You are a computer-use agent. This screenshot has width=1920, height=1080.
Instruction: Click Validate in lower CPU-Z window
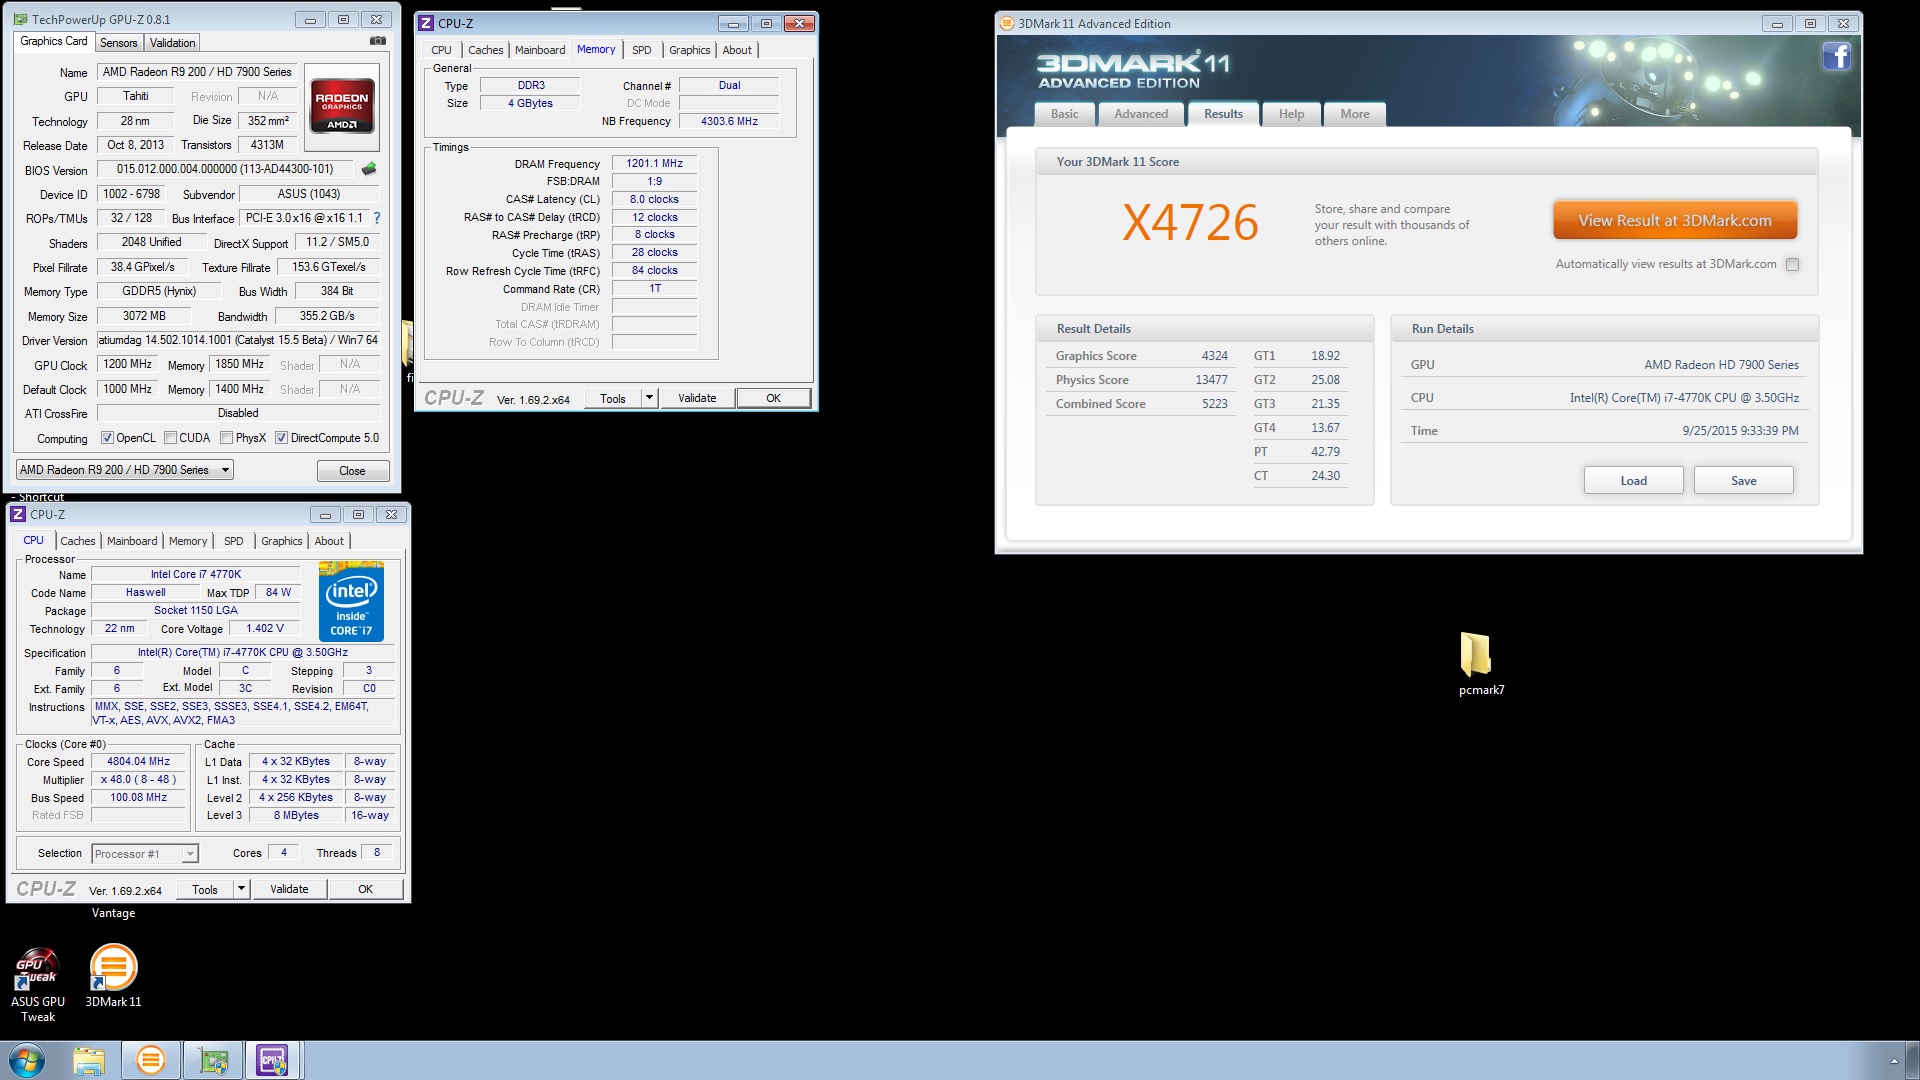point(289,889)
